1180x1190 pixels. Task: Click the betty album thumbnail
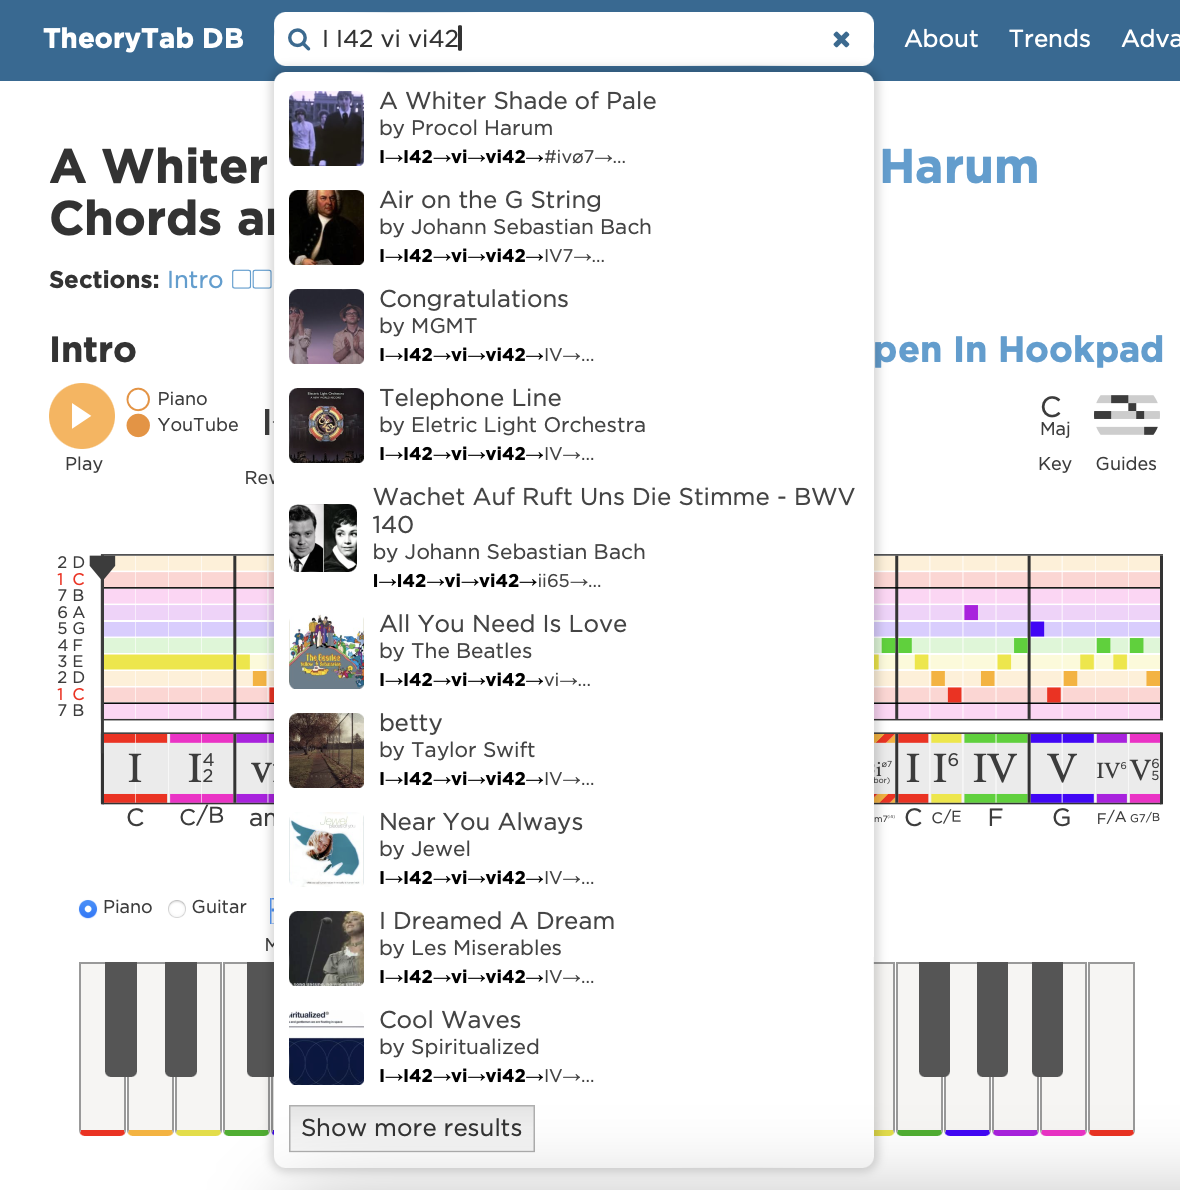(x=326, y=750)
